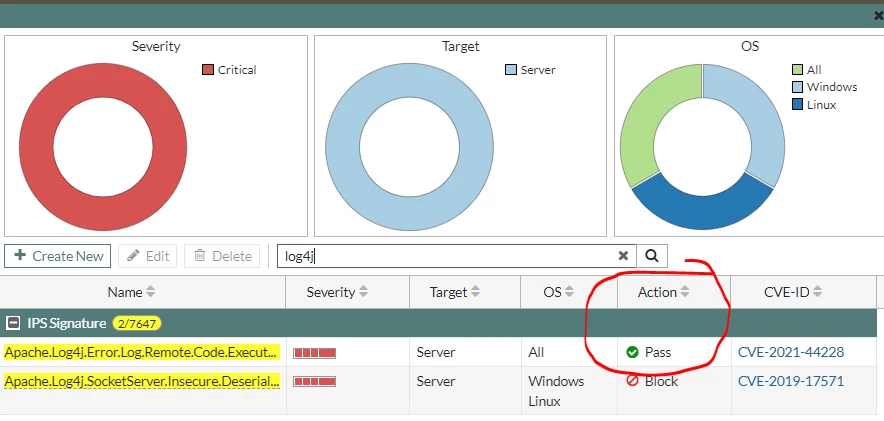Screen dimensions: 884x421
Task: Open CVE-2021-44228 link
Action: pyautogui.click(x=791, y=352)
